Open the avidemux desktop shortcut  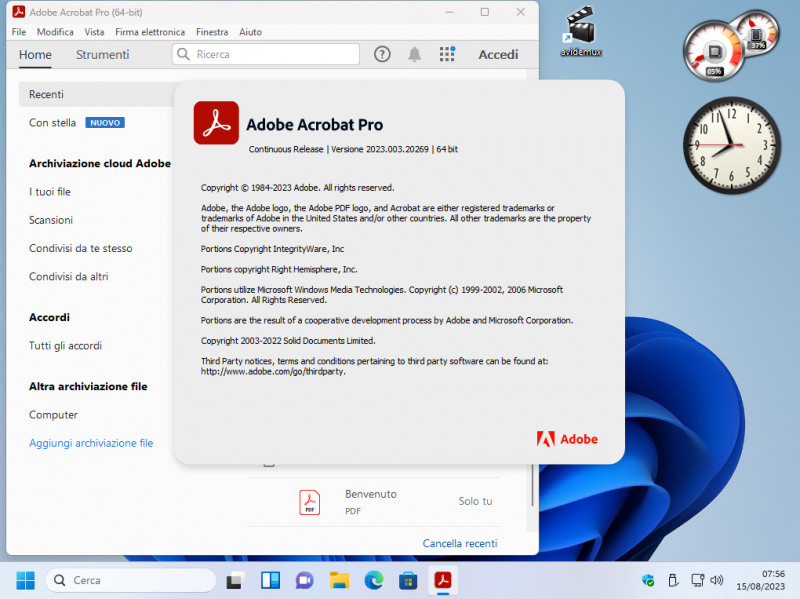pos(581,31)
